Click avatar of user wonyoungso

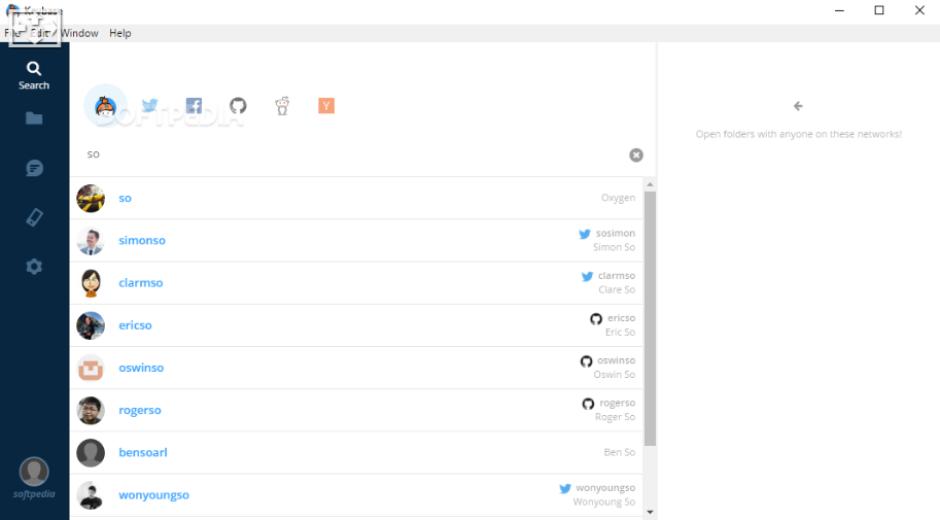tap(91, 495)
